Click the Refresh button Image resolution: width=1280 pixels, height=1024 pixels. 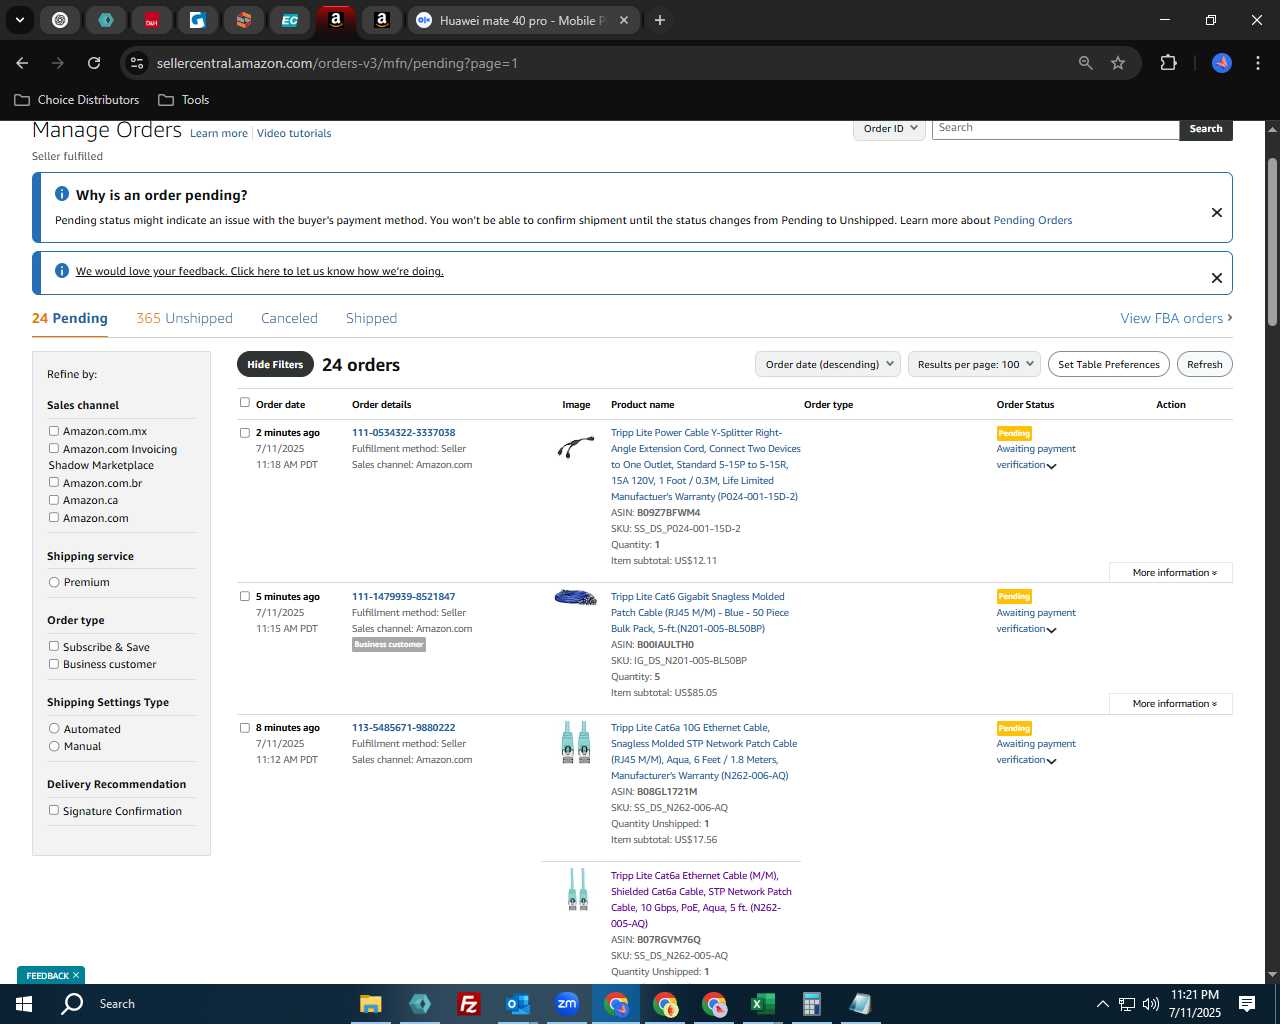[1204, 364]
